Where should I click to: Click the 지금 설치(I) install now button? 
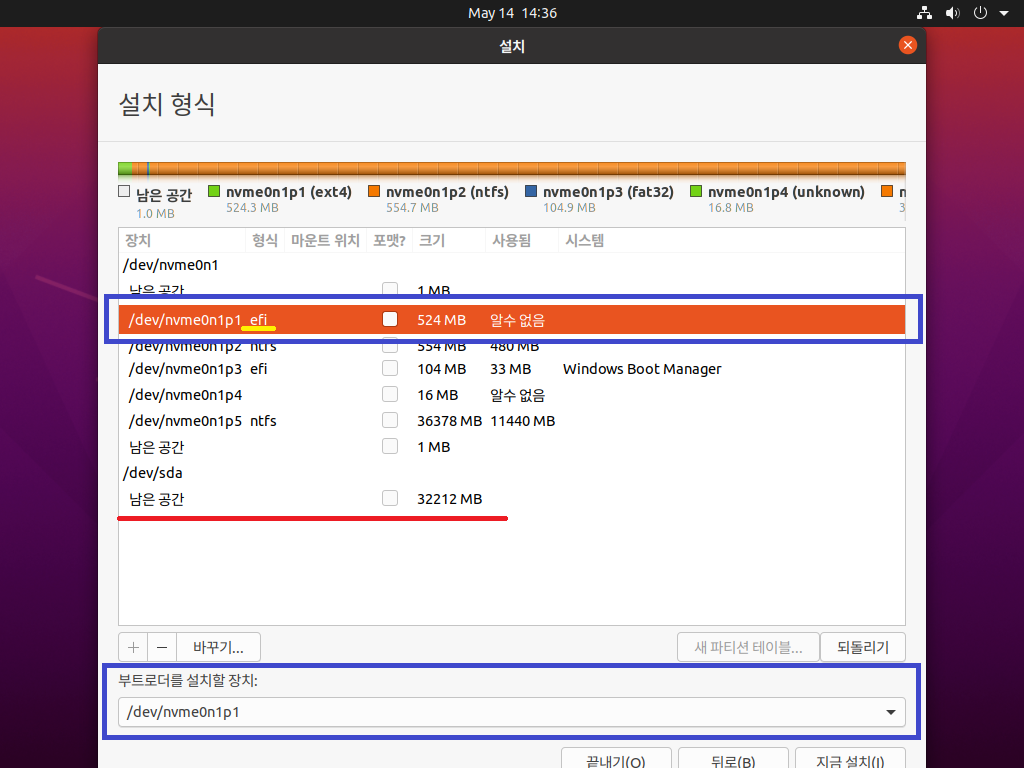[850, 759]
